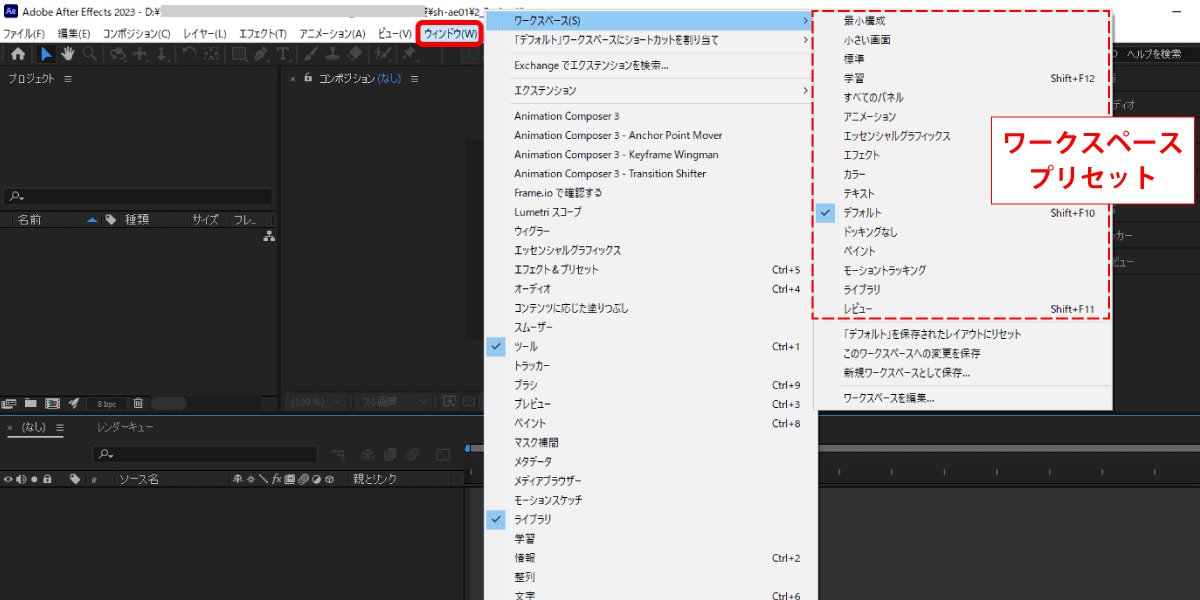The height and width of the screenshot is (600, 1200).
Task: Select the Type (T) tool
Action: click(283, 54)
